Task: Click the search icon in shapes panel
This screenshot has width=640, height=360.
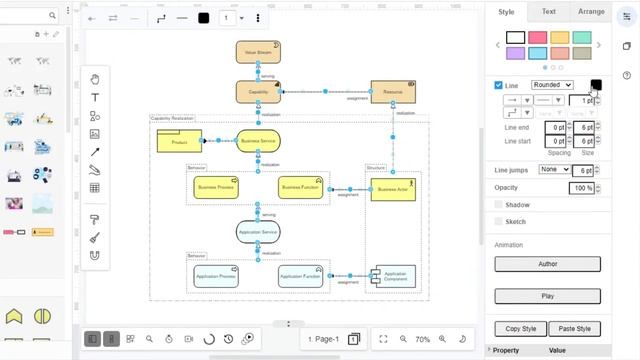Action: pyautogui.click(x=52, y=16)
